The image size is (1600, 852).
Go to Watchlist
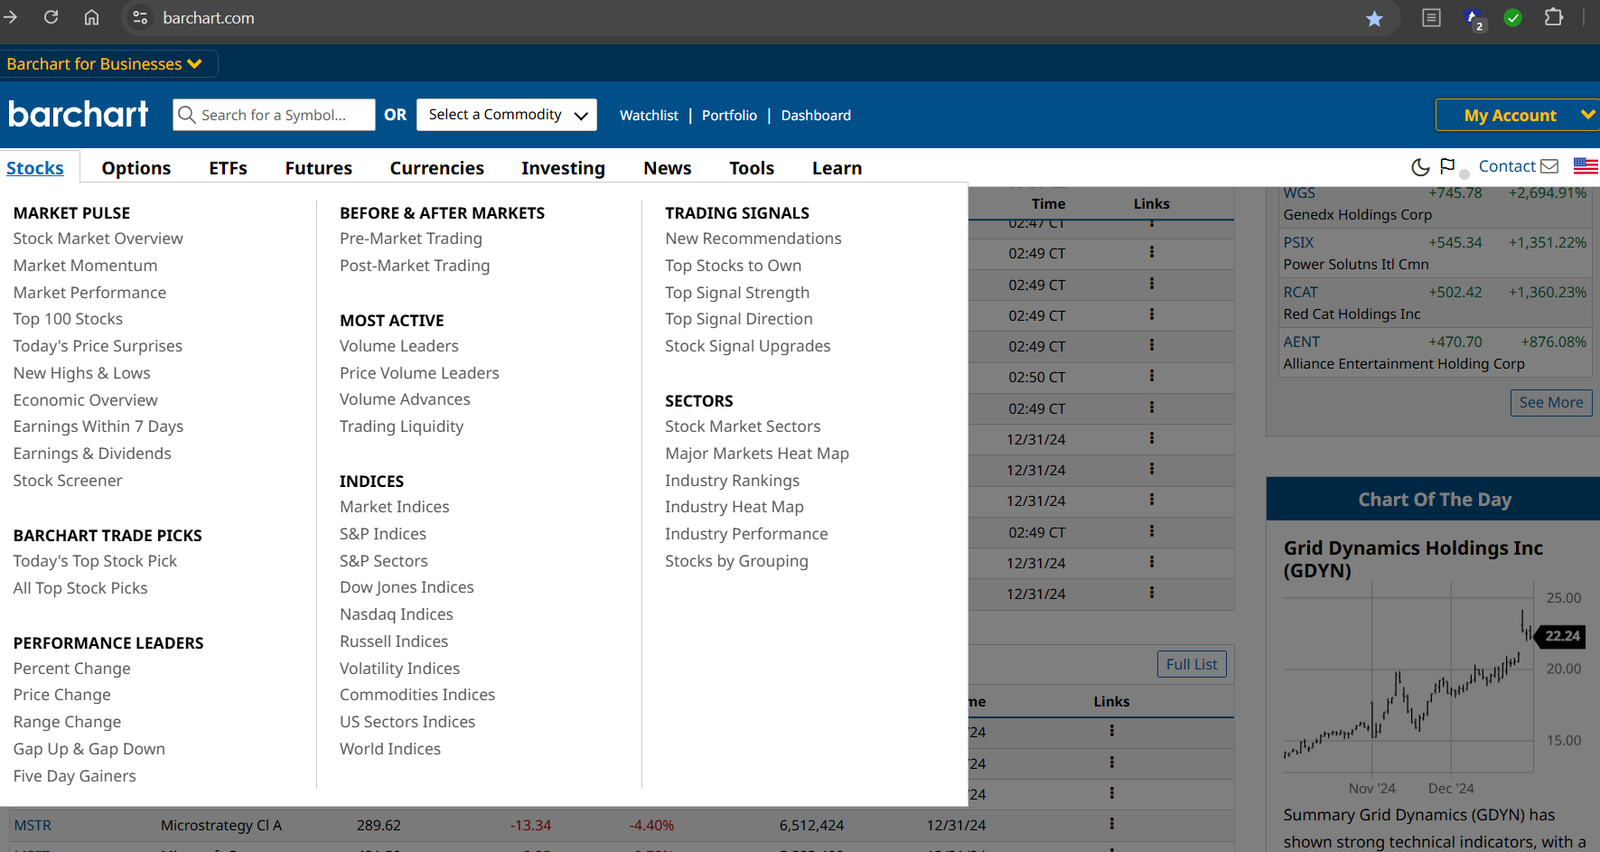(x=649, y=115)
